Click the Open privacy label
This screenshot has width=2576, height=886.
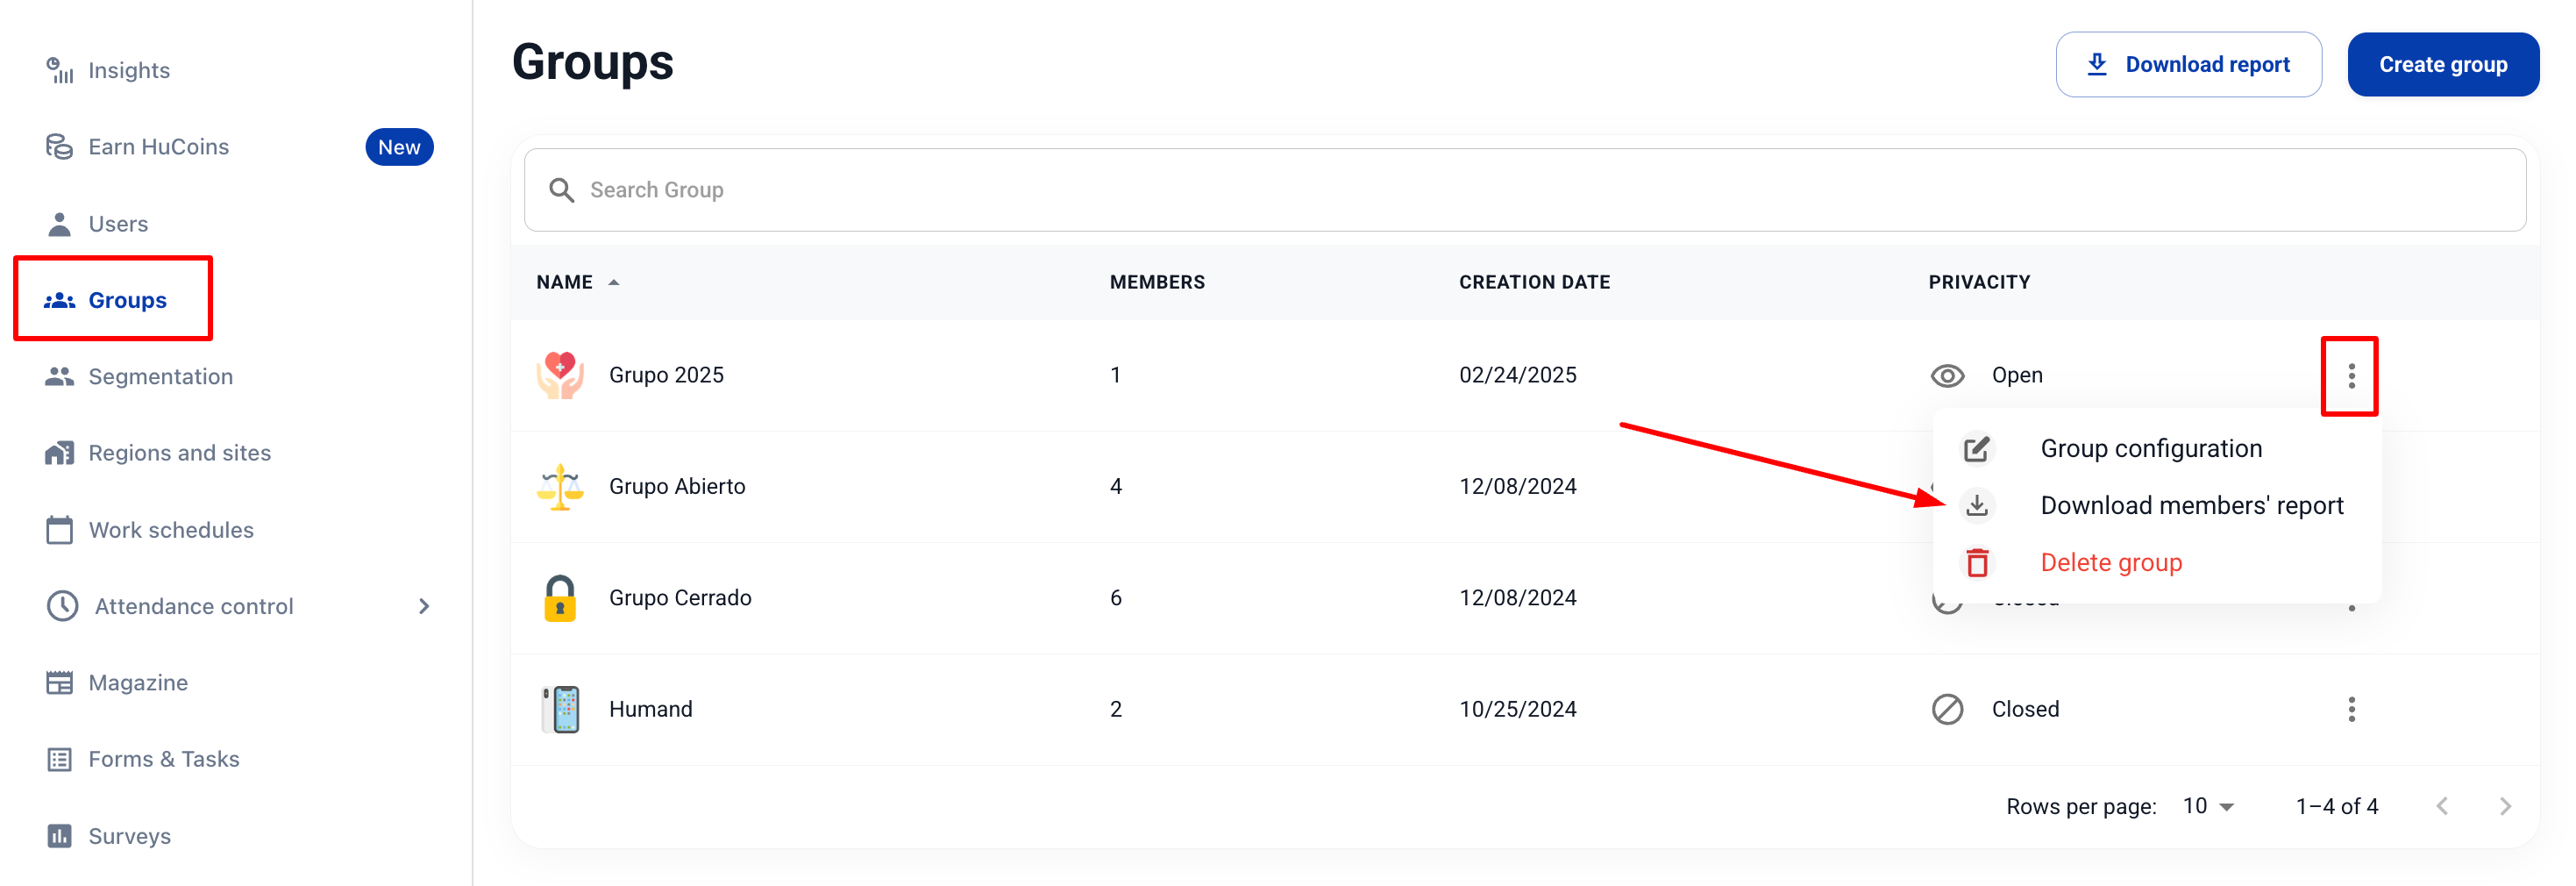pos(2016,376)
